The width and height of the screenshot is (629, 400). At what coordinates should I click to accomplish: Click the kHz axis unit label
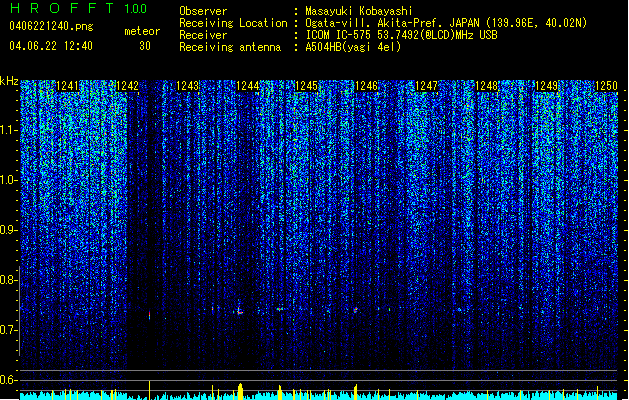(x=9, y=81)
